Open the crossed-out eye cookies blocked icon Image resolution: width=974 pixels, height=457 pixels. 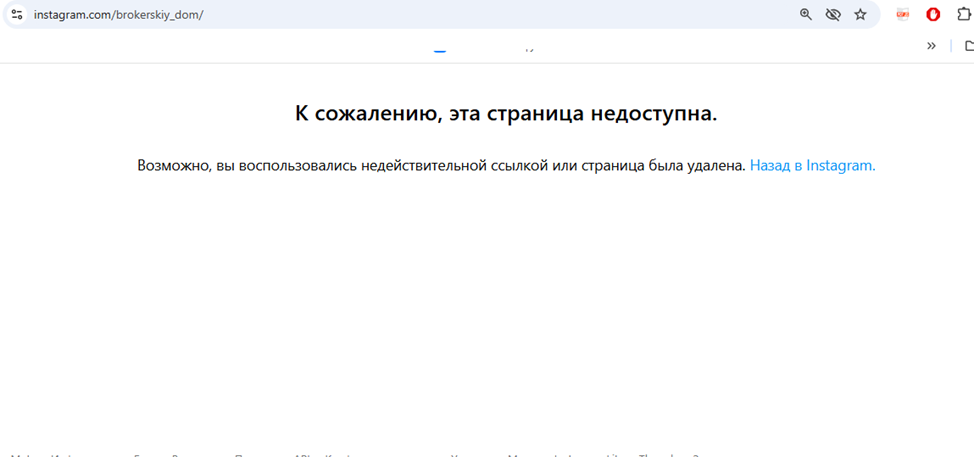[x=833, y=14]
